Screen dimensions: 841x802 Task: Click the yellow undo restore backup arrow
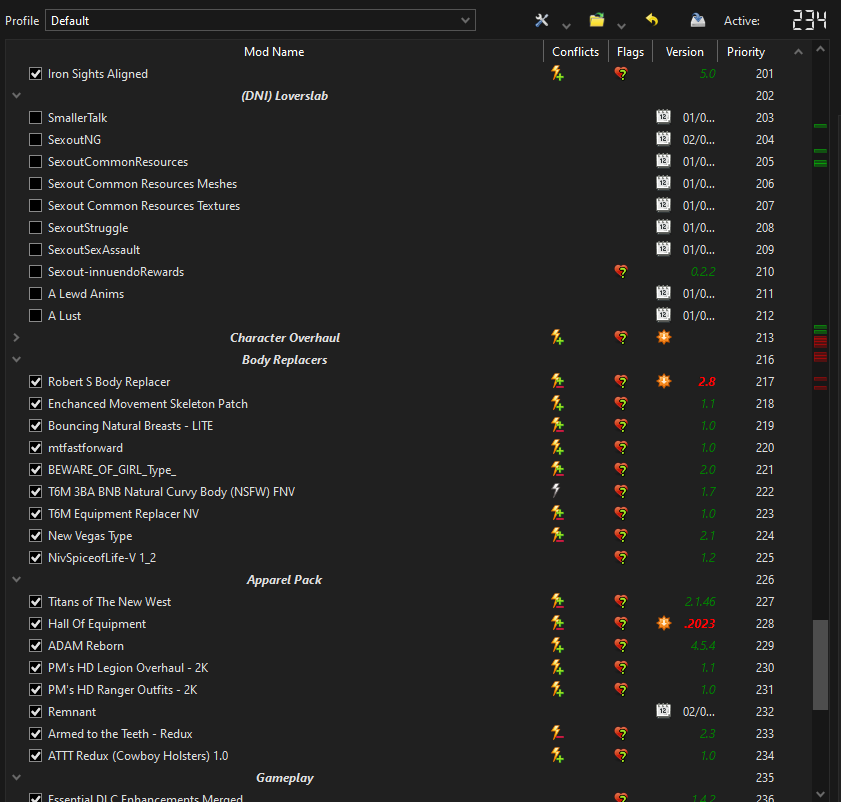click(652, 20)
